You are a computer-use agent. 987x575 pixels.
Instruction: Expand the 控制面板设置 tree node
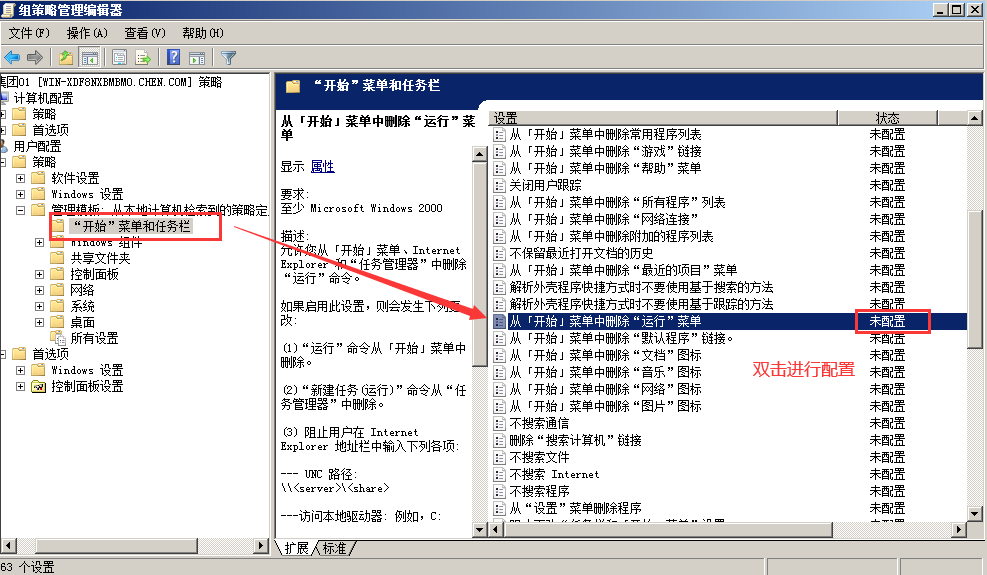pos(21,387)
